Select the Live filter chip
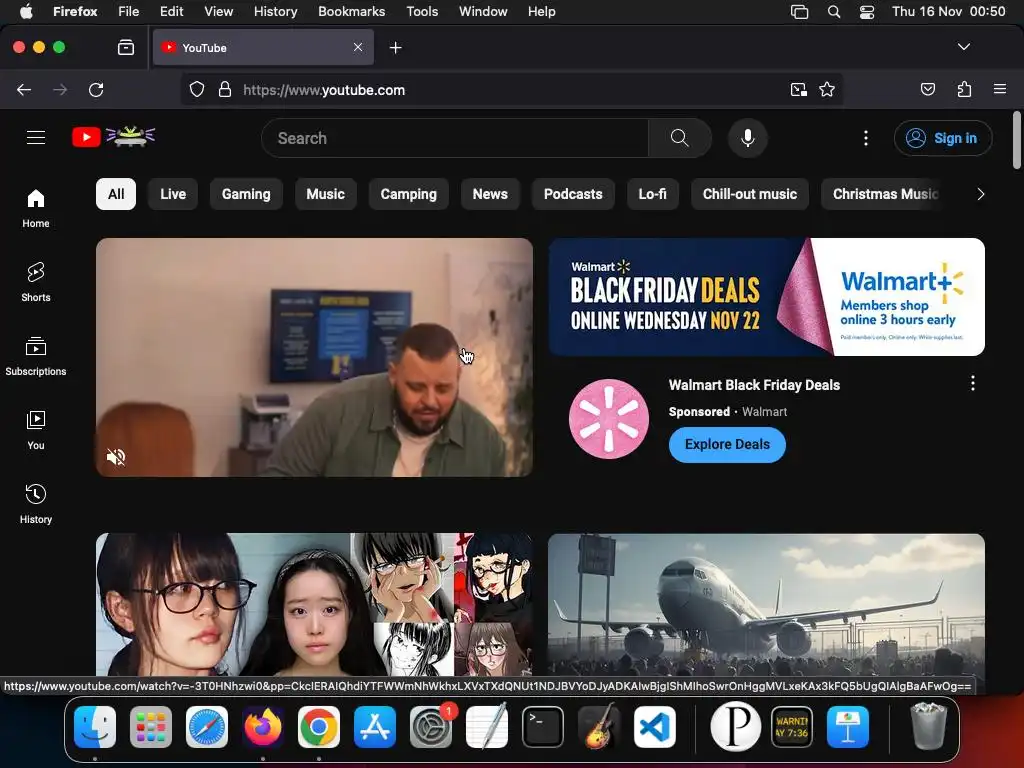The image size is (1024, 768). tap(173, 194)
